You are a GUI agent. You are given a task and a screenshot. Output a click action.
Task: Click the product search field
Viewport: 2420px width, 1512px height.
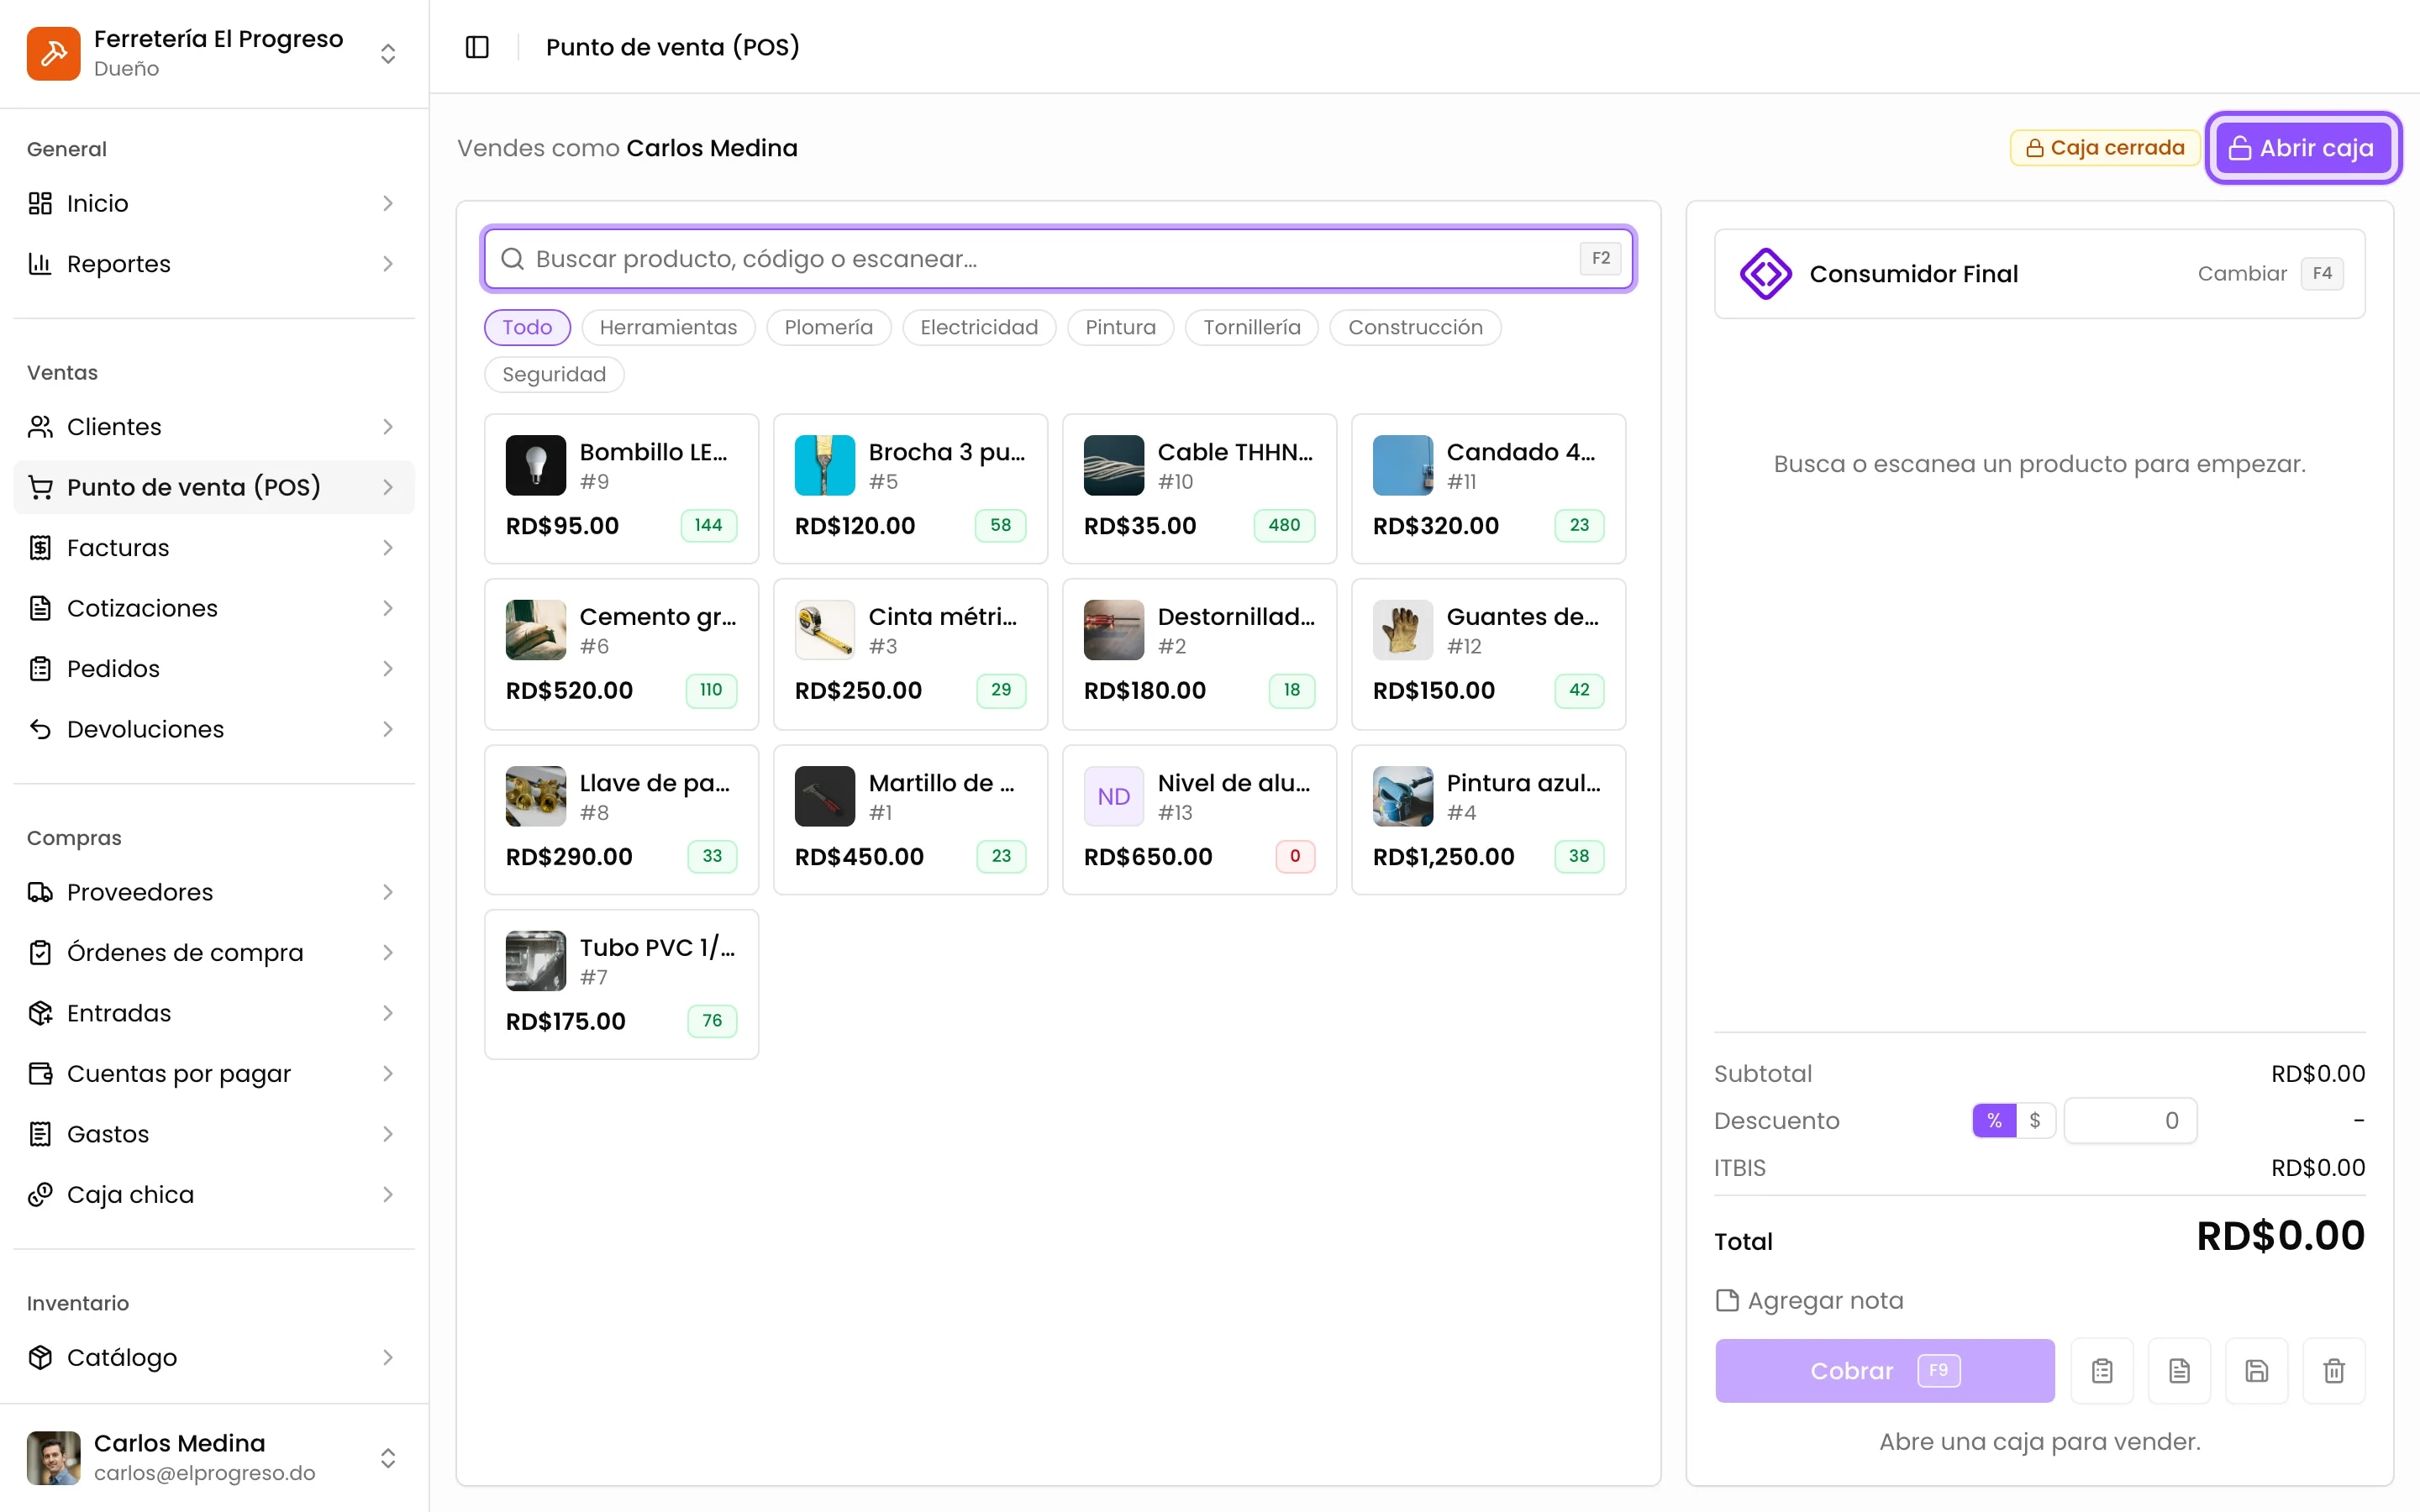(1059, 259)
